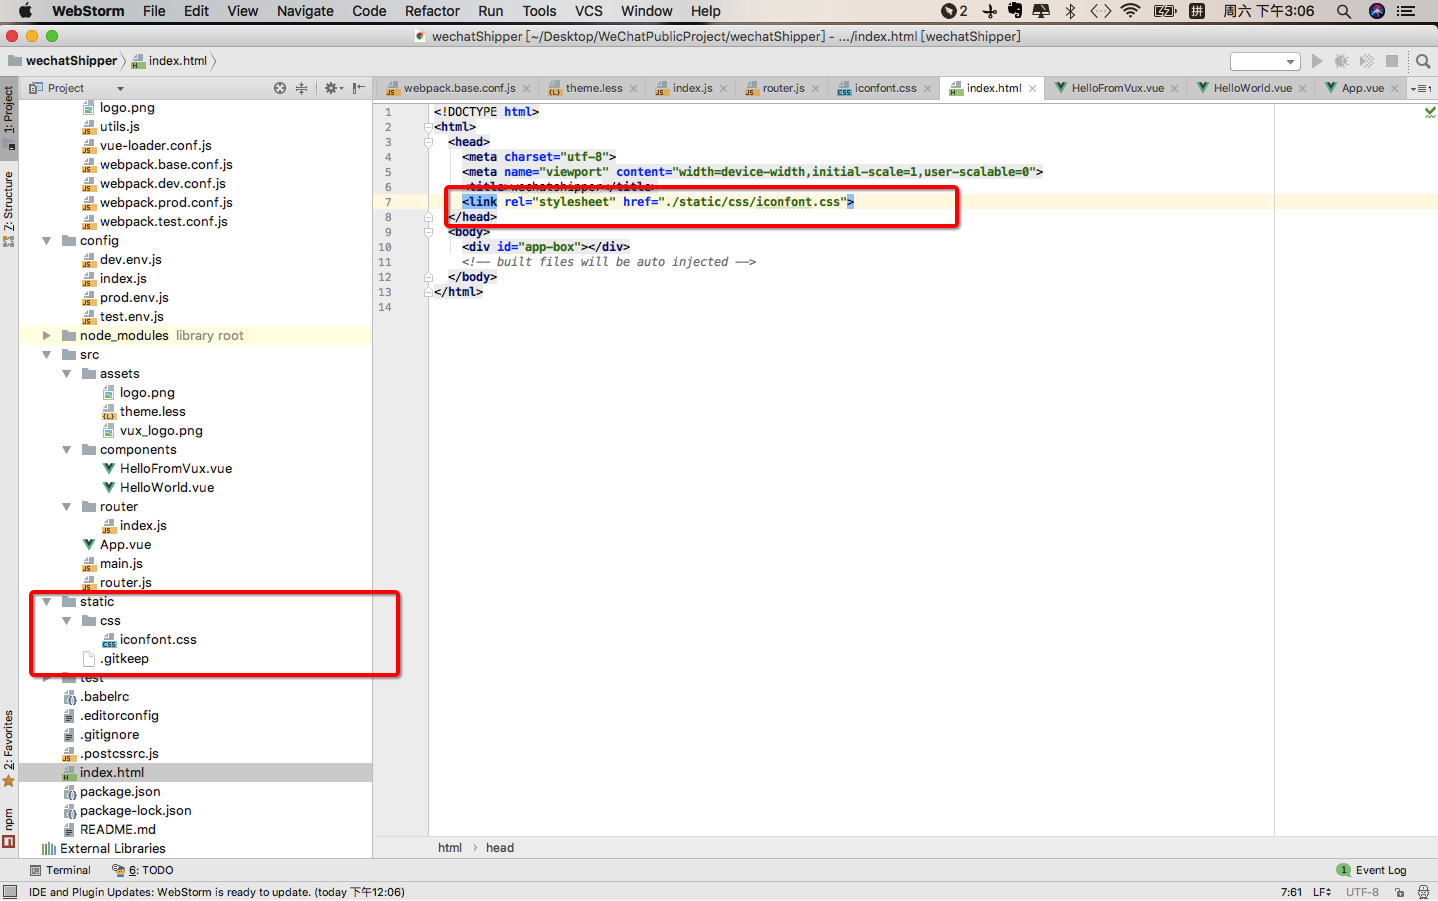Close the index.html editor tab

click(x=1033, y=89)
